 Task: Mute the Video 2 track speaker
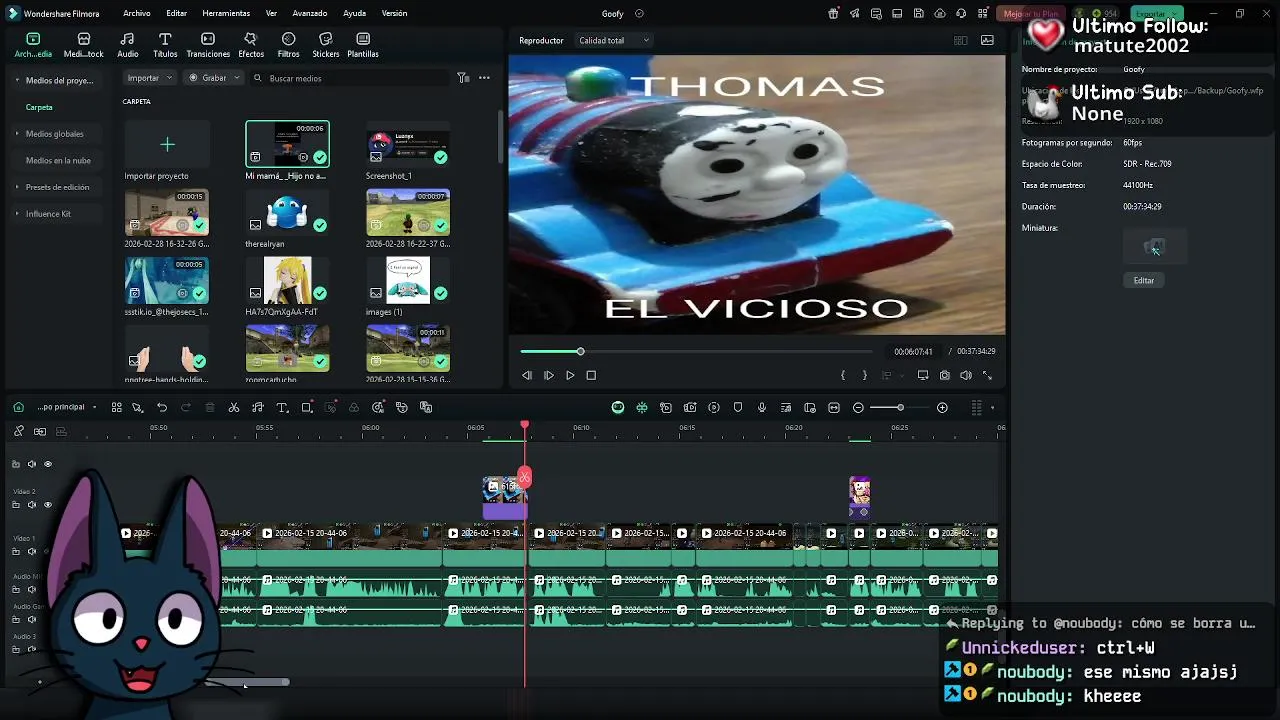pyautogui.click(x=32, y=505)
